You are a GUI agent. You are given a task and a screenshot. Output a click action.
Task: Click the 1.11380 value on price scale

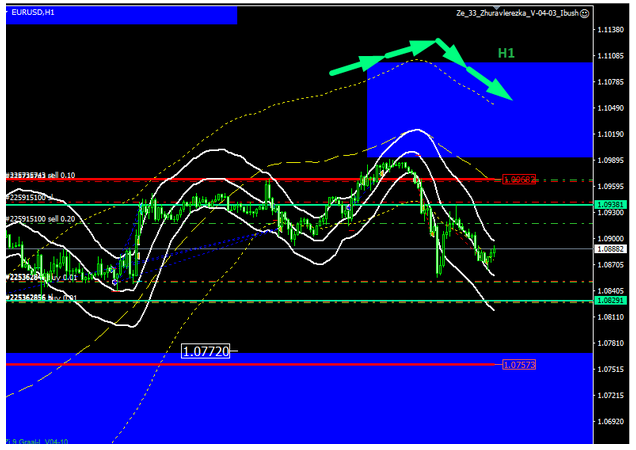pyautogui.click(x=611, y=30)
